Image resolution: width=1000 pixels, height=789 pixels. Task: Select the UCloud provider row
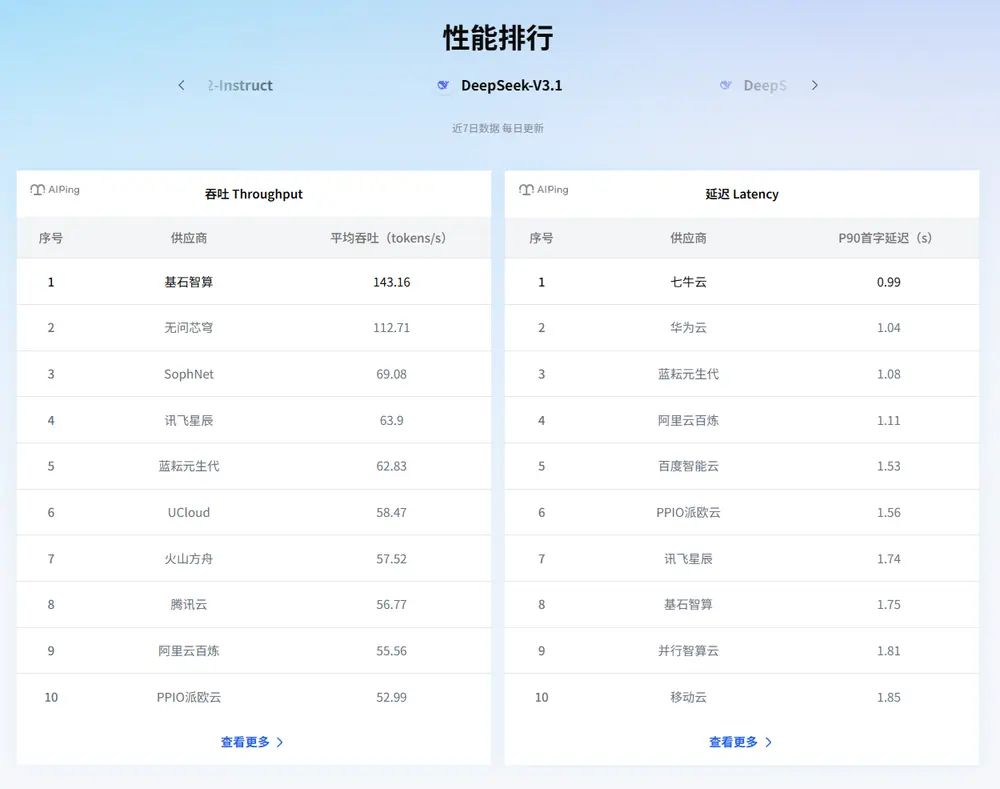point(189,512)
